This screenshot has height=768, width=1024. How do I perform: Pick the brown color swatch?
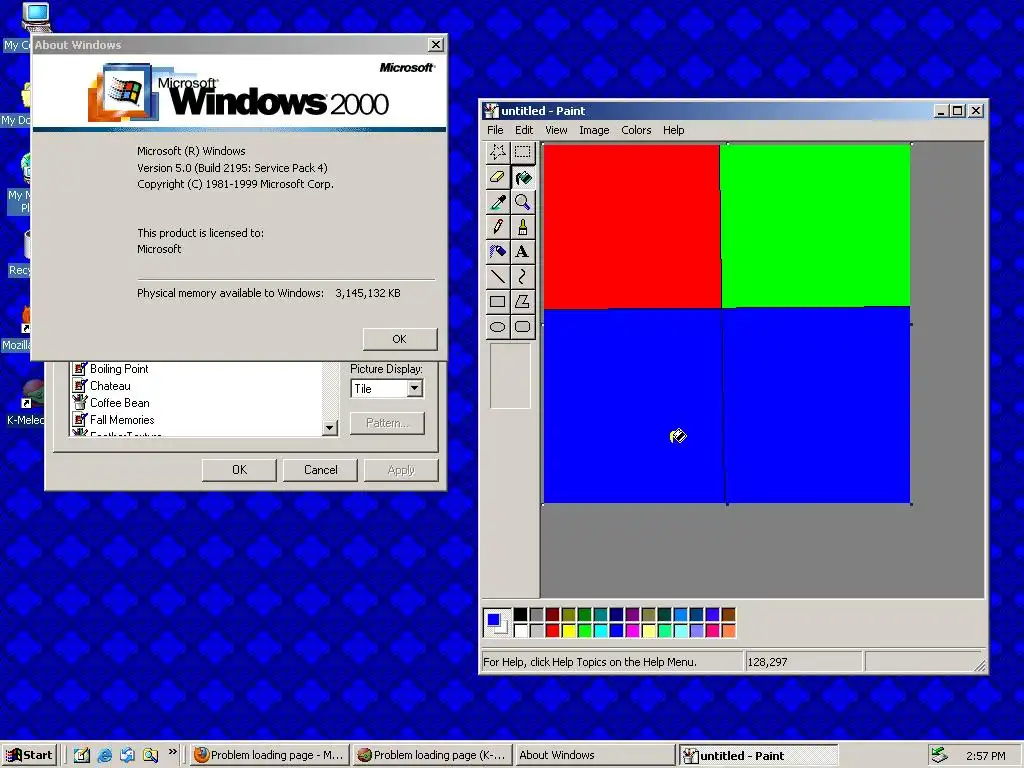[728, 615]
